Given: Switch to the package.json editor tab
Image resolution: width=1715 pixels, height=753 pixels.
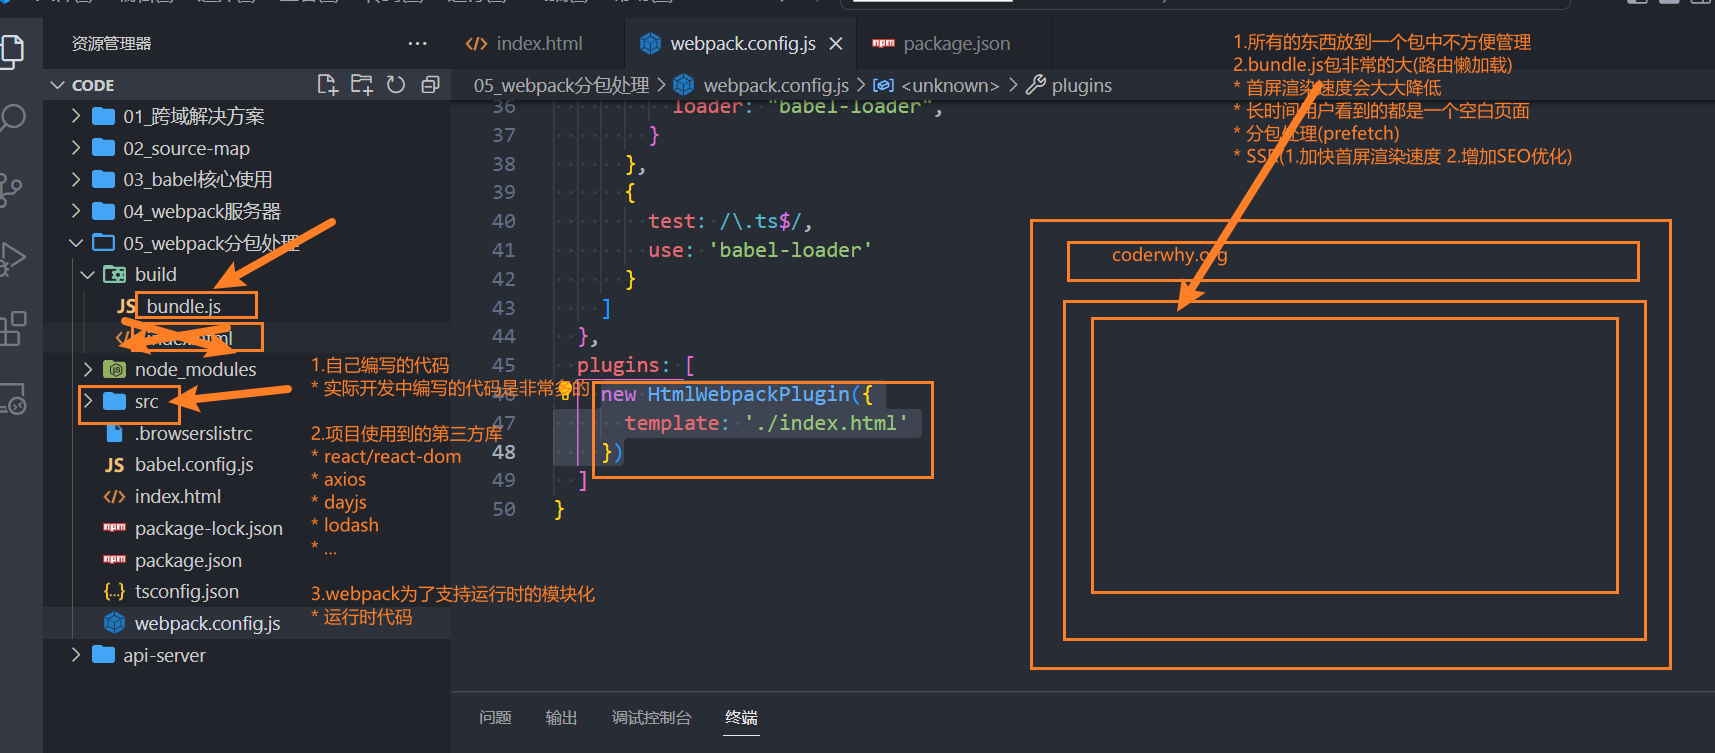Looking at the screenshot, I should pos(941,44).
